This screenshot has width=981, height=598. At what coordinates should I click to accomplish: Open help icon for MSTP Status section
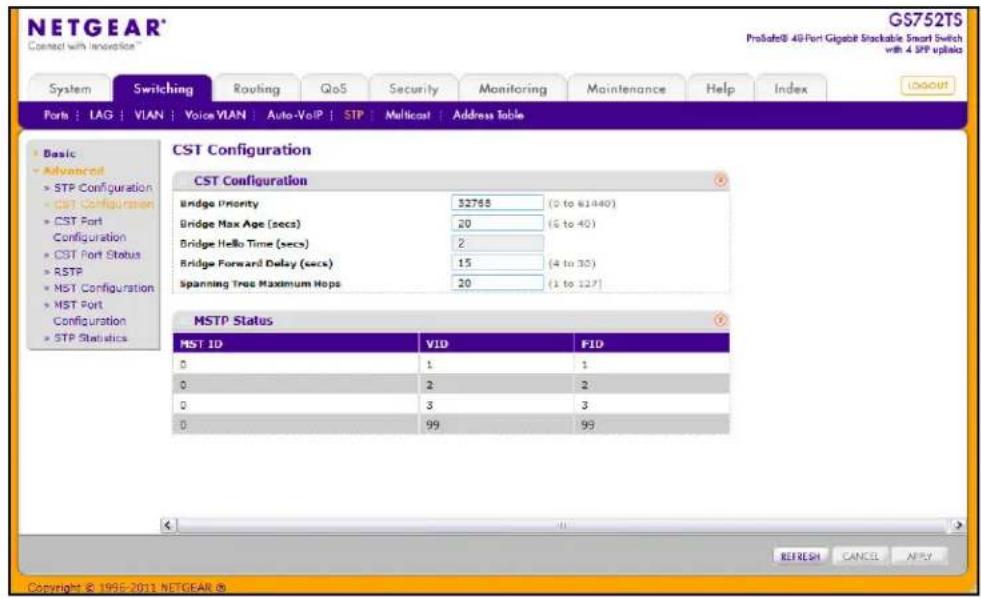pyautogui.click(x=721, y=320)
